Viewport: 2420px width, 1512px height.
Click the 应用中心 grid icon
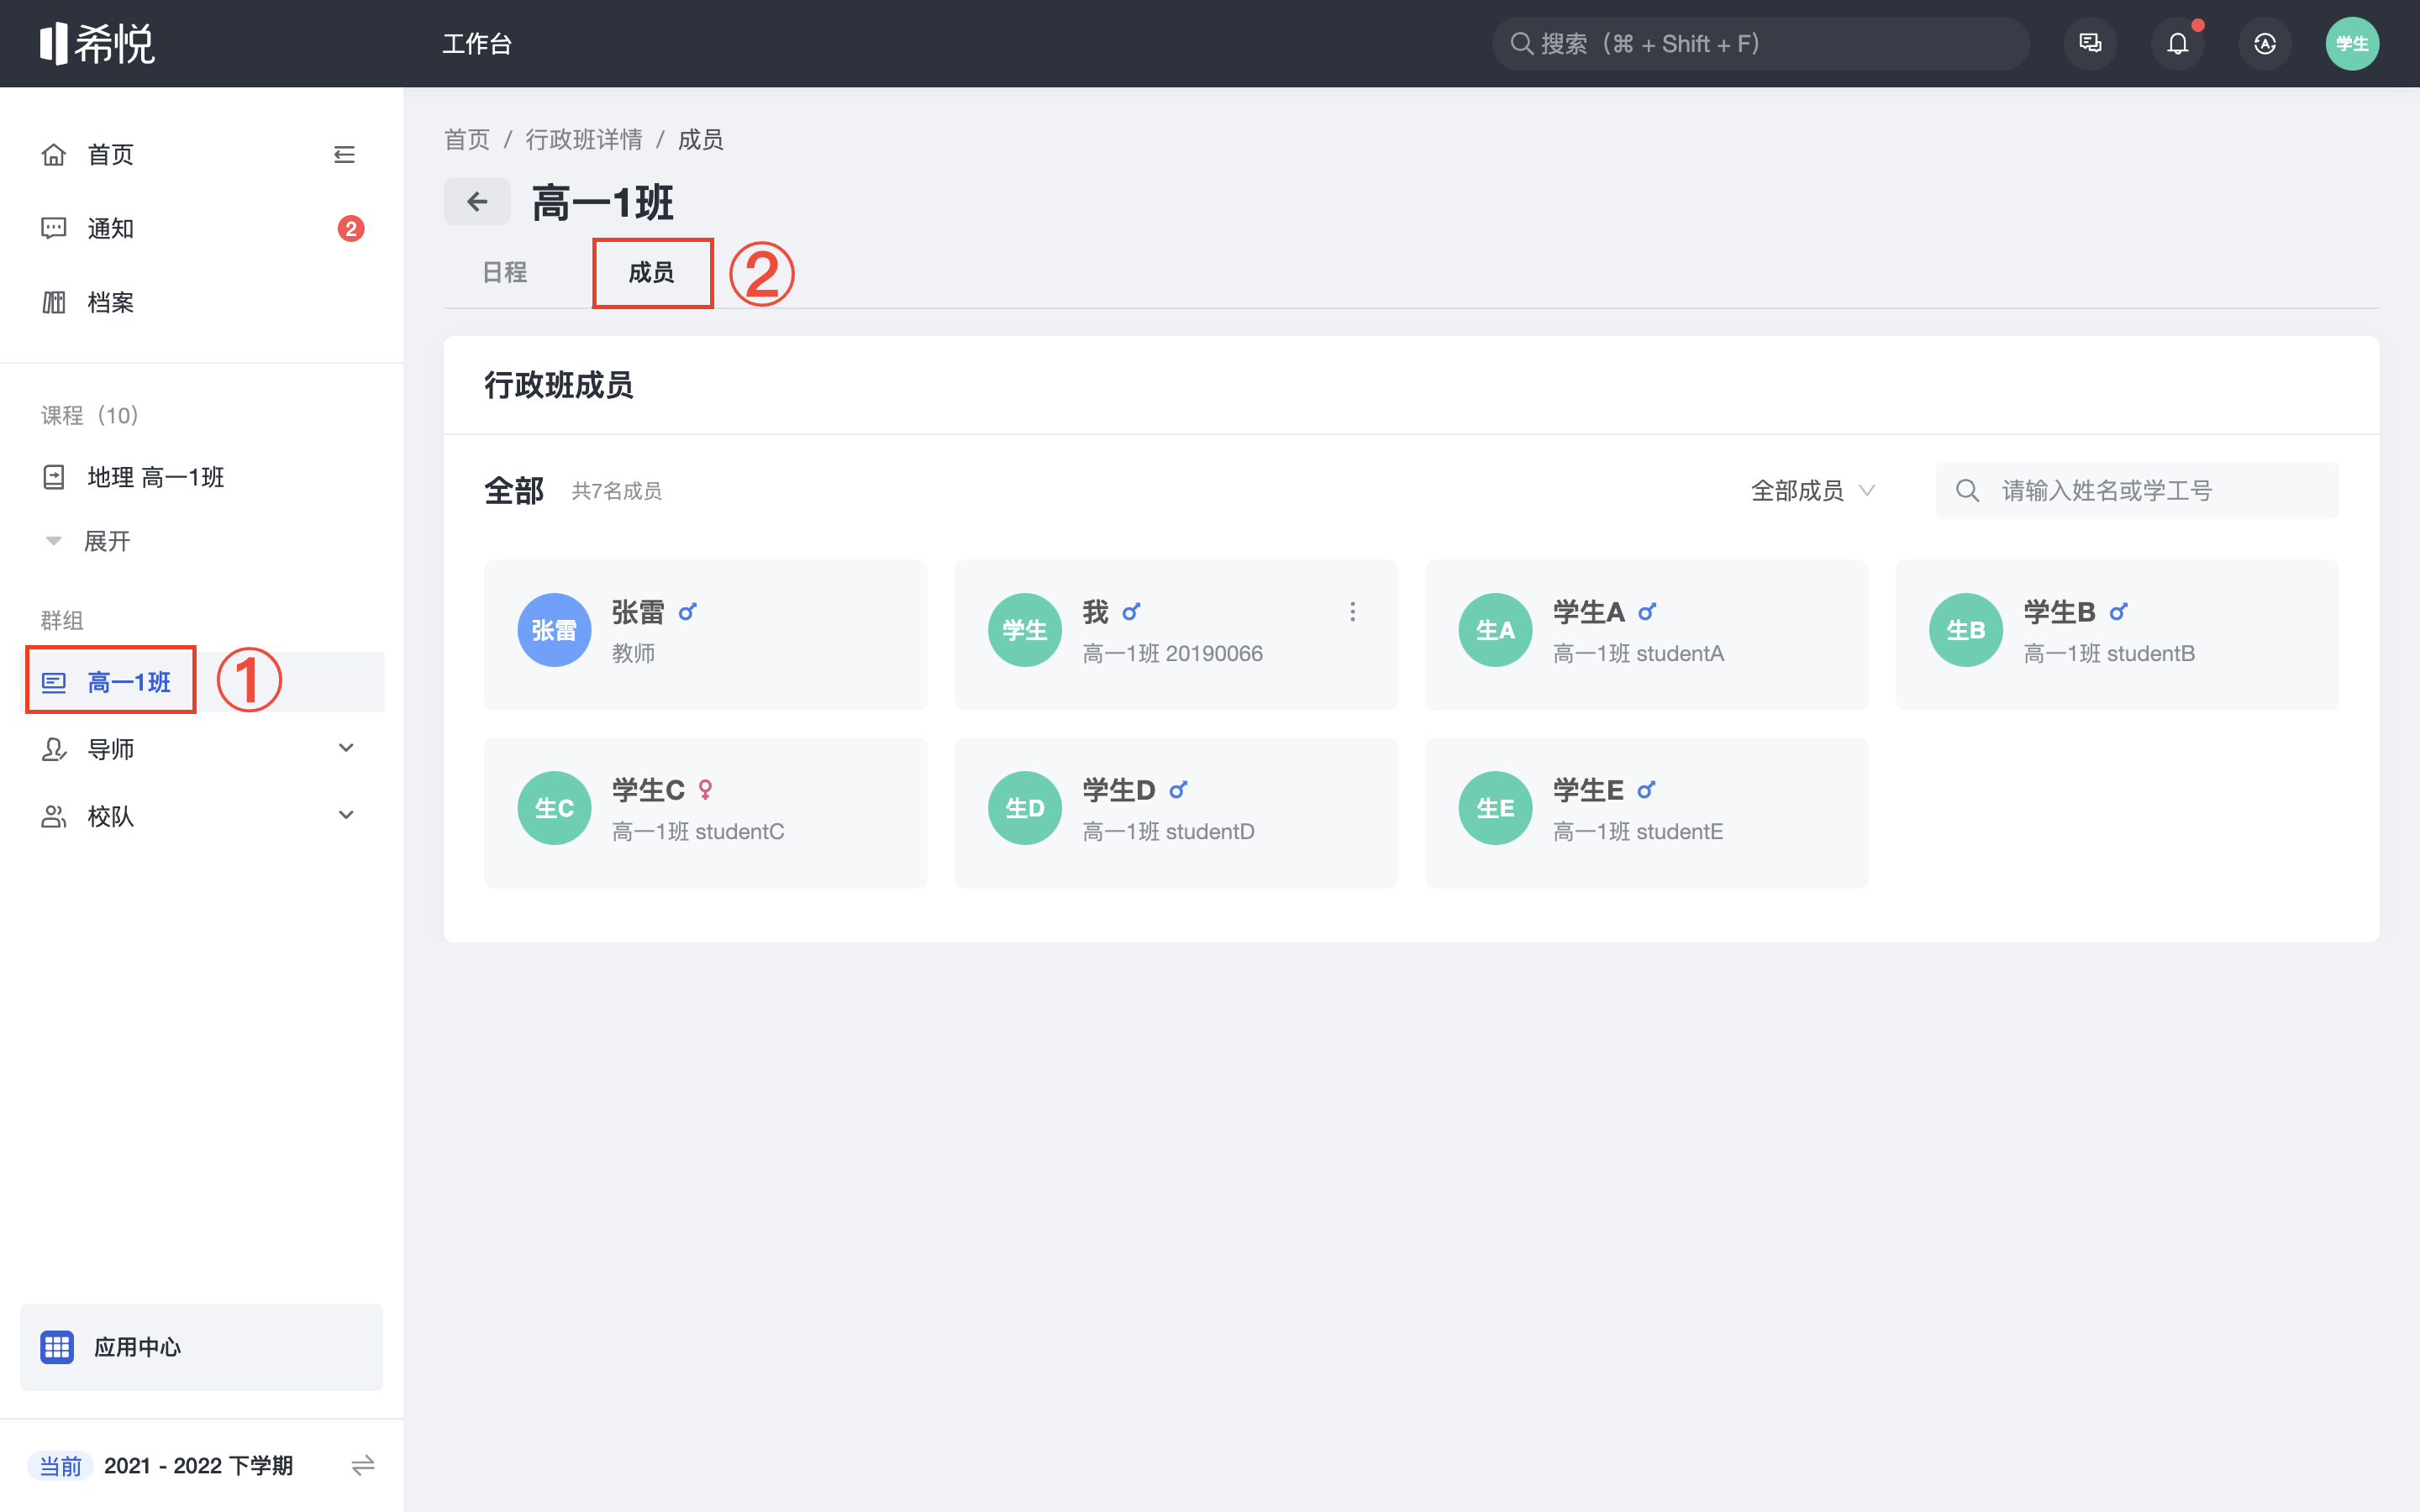pyautogui.click(x=57, y=1346)
